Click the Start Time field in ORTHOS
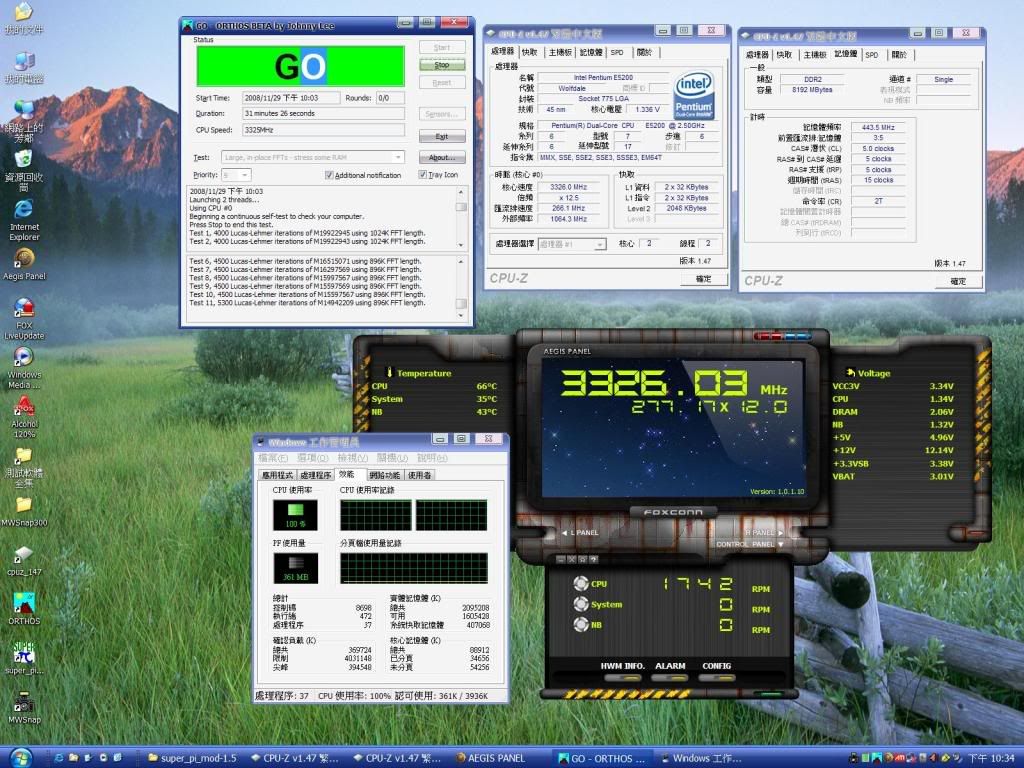 (x=291, y=98)
